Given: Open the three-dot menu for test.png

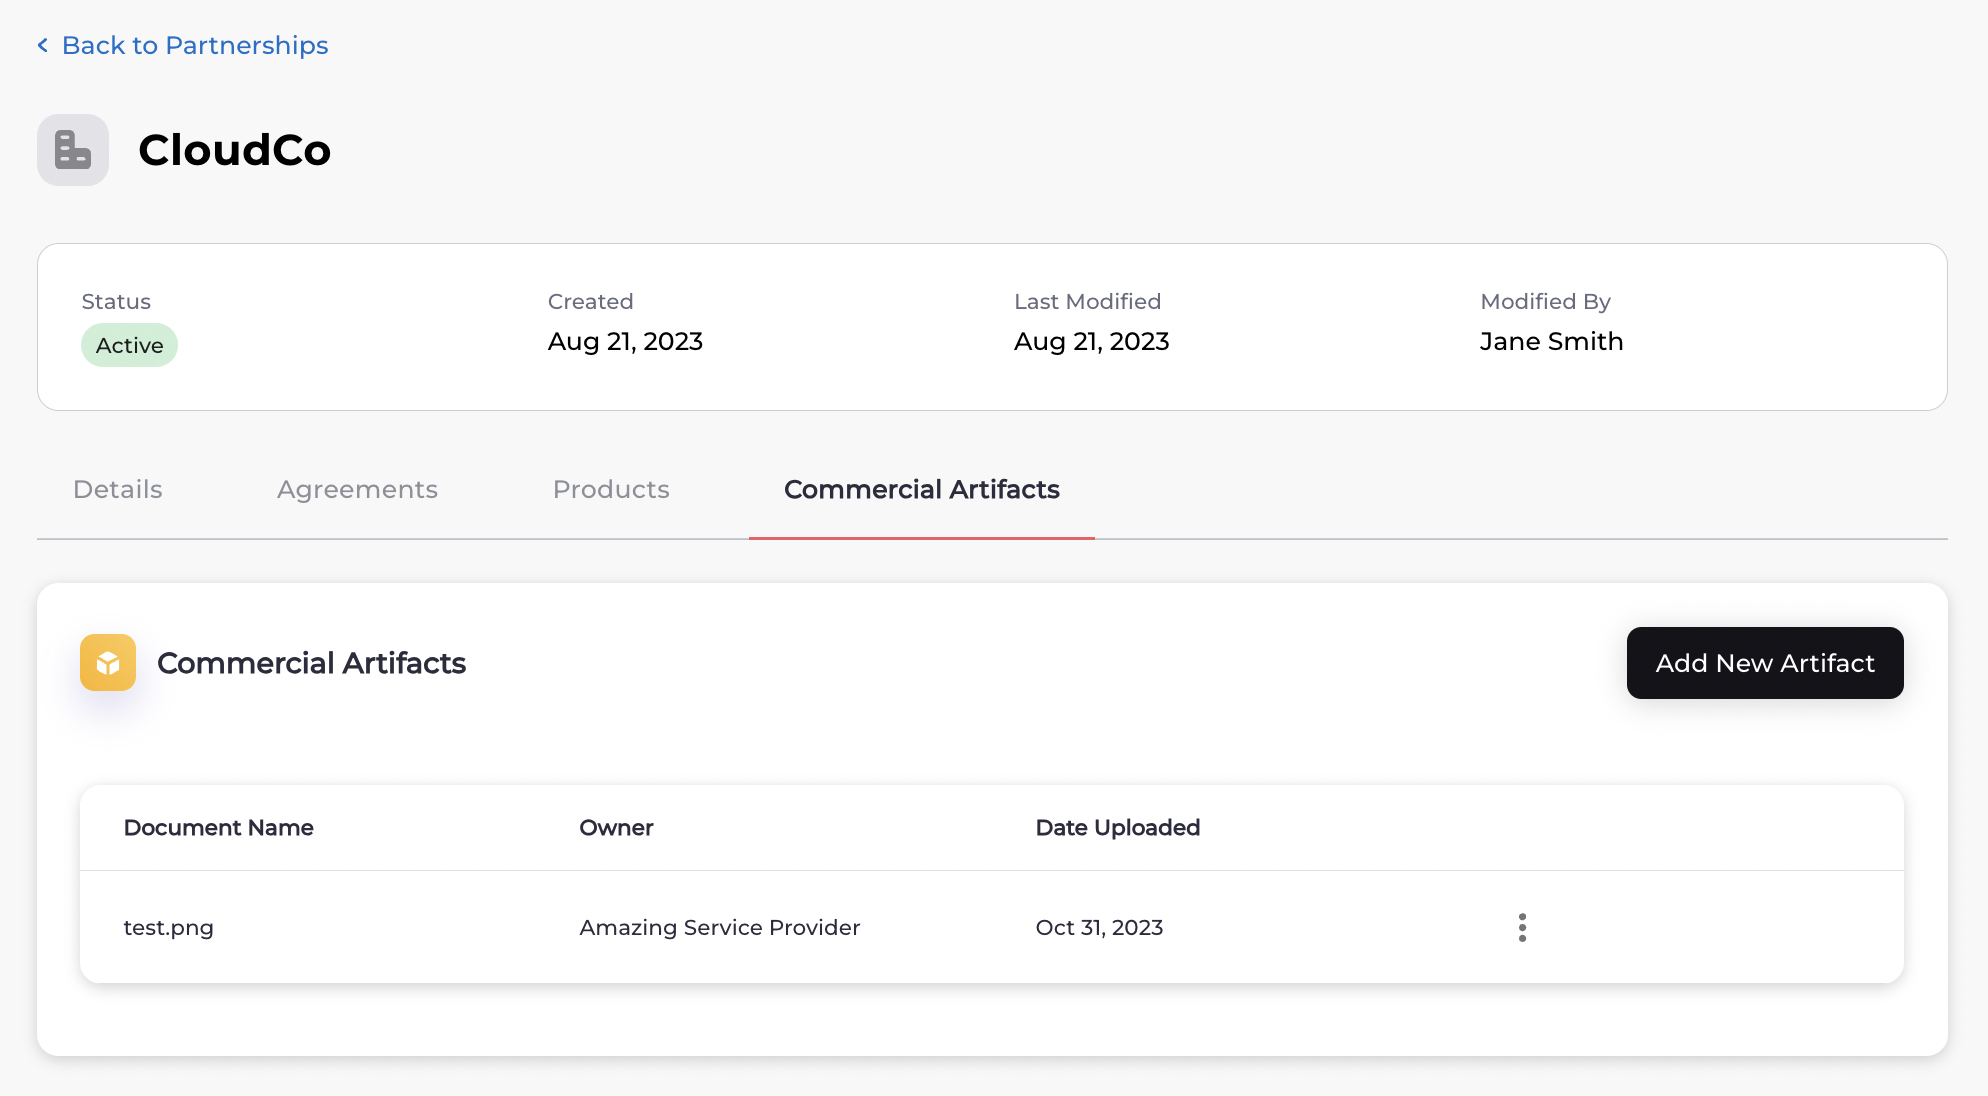Looking at the screenshot, I should coord(1522,927).
